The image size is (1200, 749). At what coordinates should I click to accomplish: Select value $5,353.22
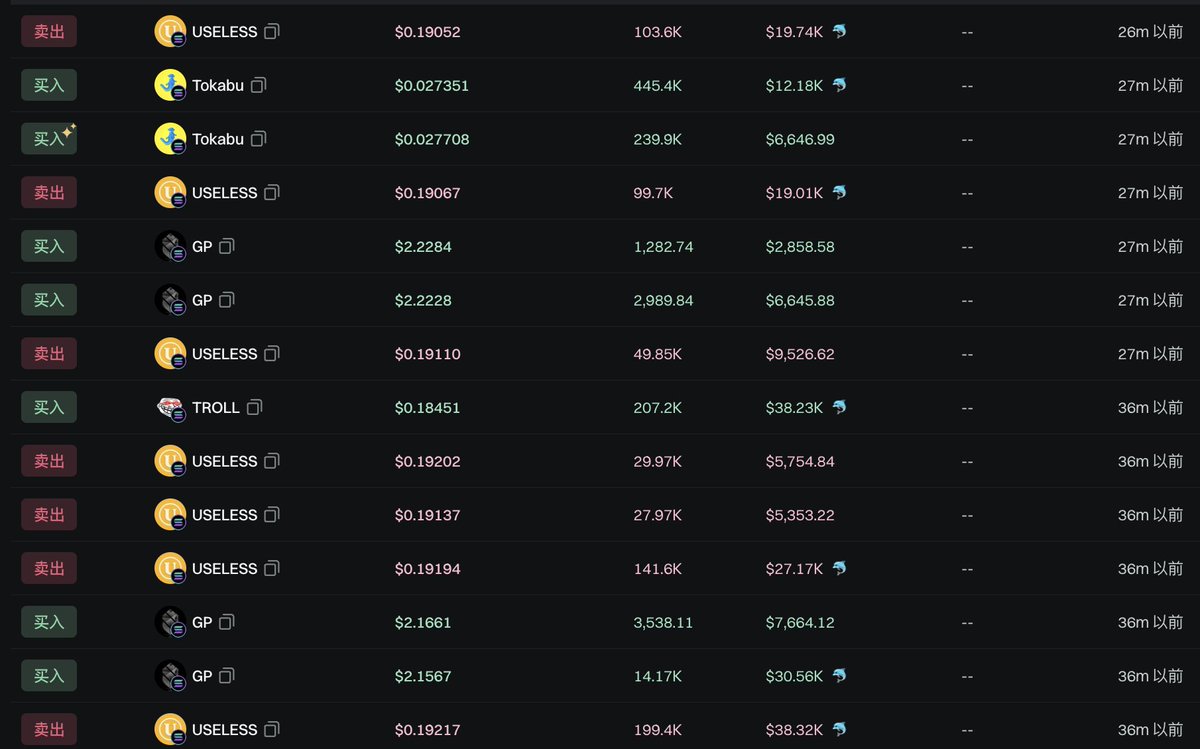coord(800,515)
